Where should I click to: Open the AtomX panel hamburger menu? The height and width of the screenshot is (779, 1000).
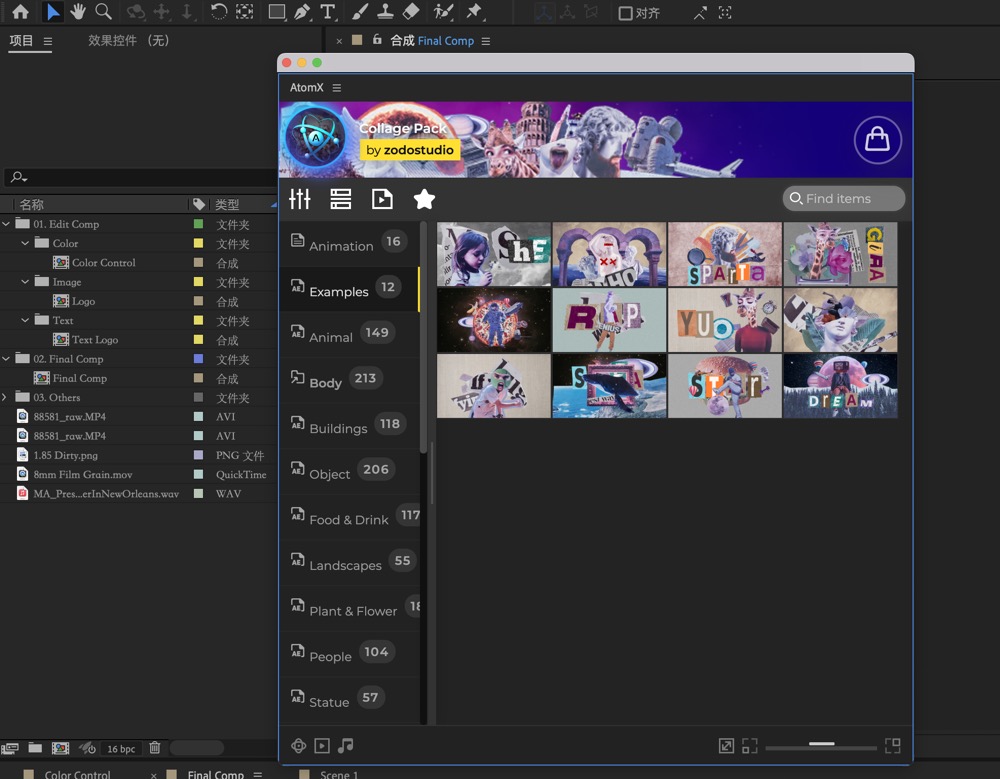point(337,88)
